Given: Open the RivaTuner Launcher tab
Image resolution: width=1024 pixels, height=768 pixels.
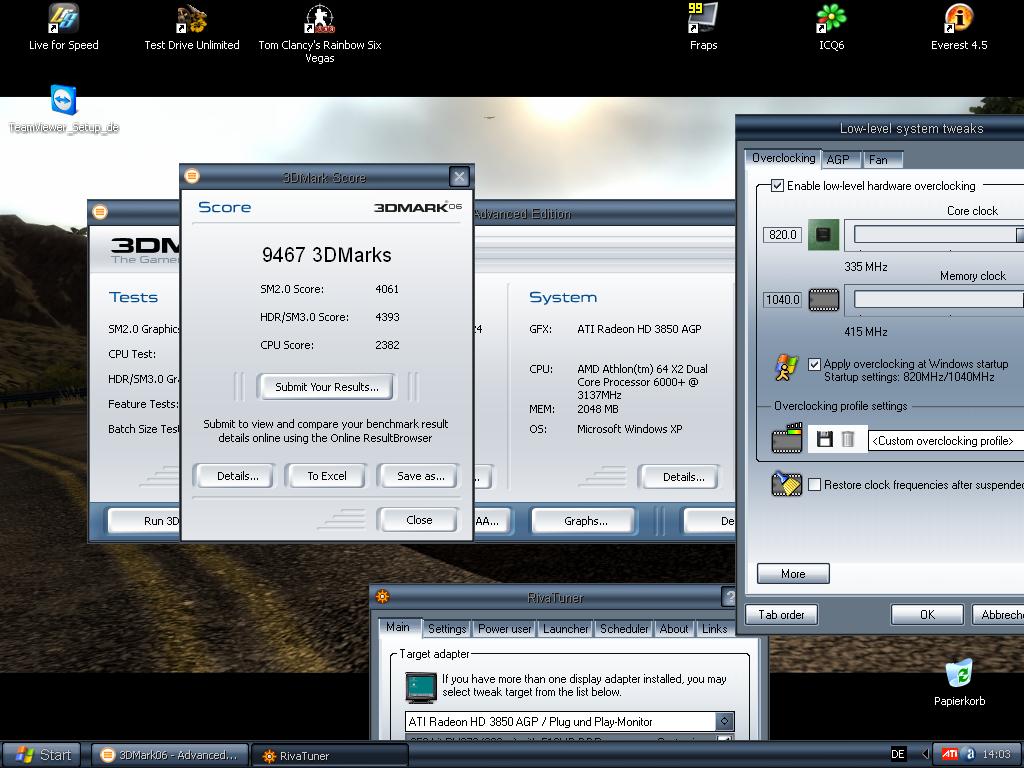Looking at the screenshot, I should (x=566, y=628).
